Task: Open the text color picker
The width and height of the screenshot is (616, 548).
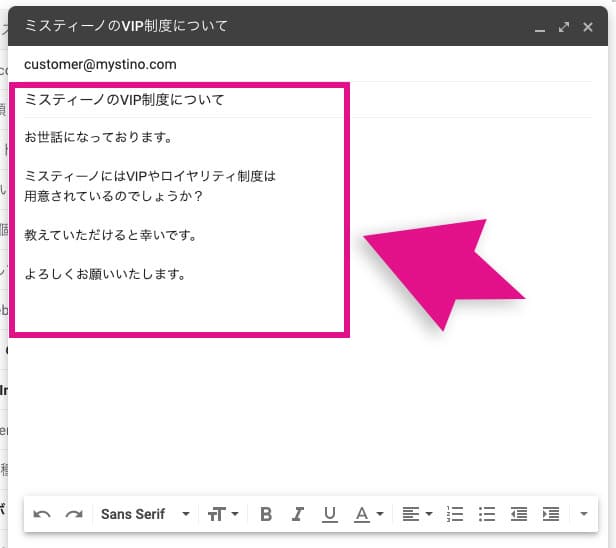Action: click(x=368, y=514)
